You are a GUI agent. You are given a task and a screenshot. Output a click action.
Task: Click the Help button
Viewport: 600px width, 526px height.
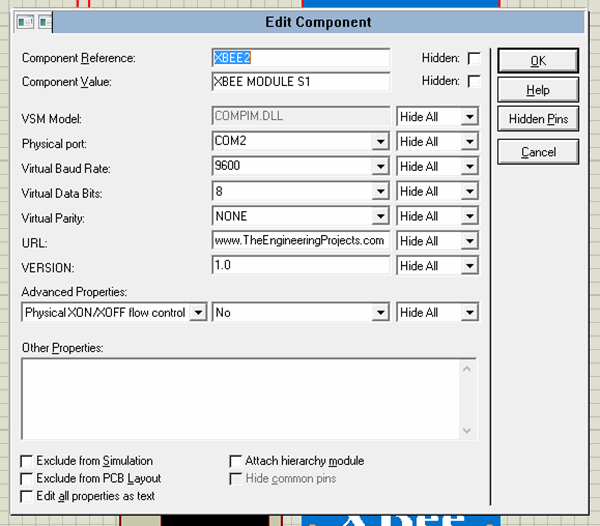click(538, 91)
